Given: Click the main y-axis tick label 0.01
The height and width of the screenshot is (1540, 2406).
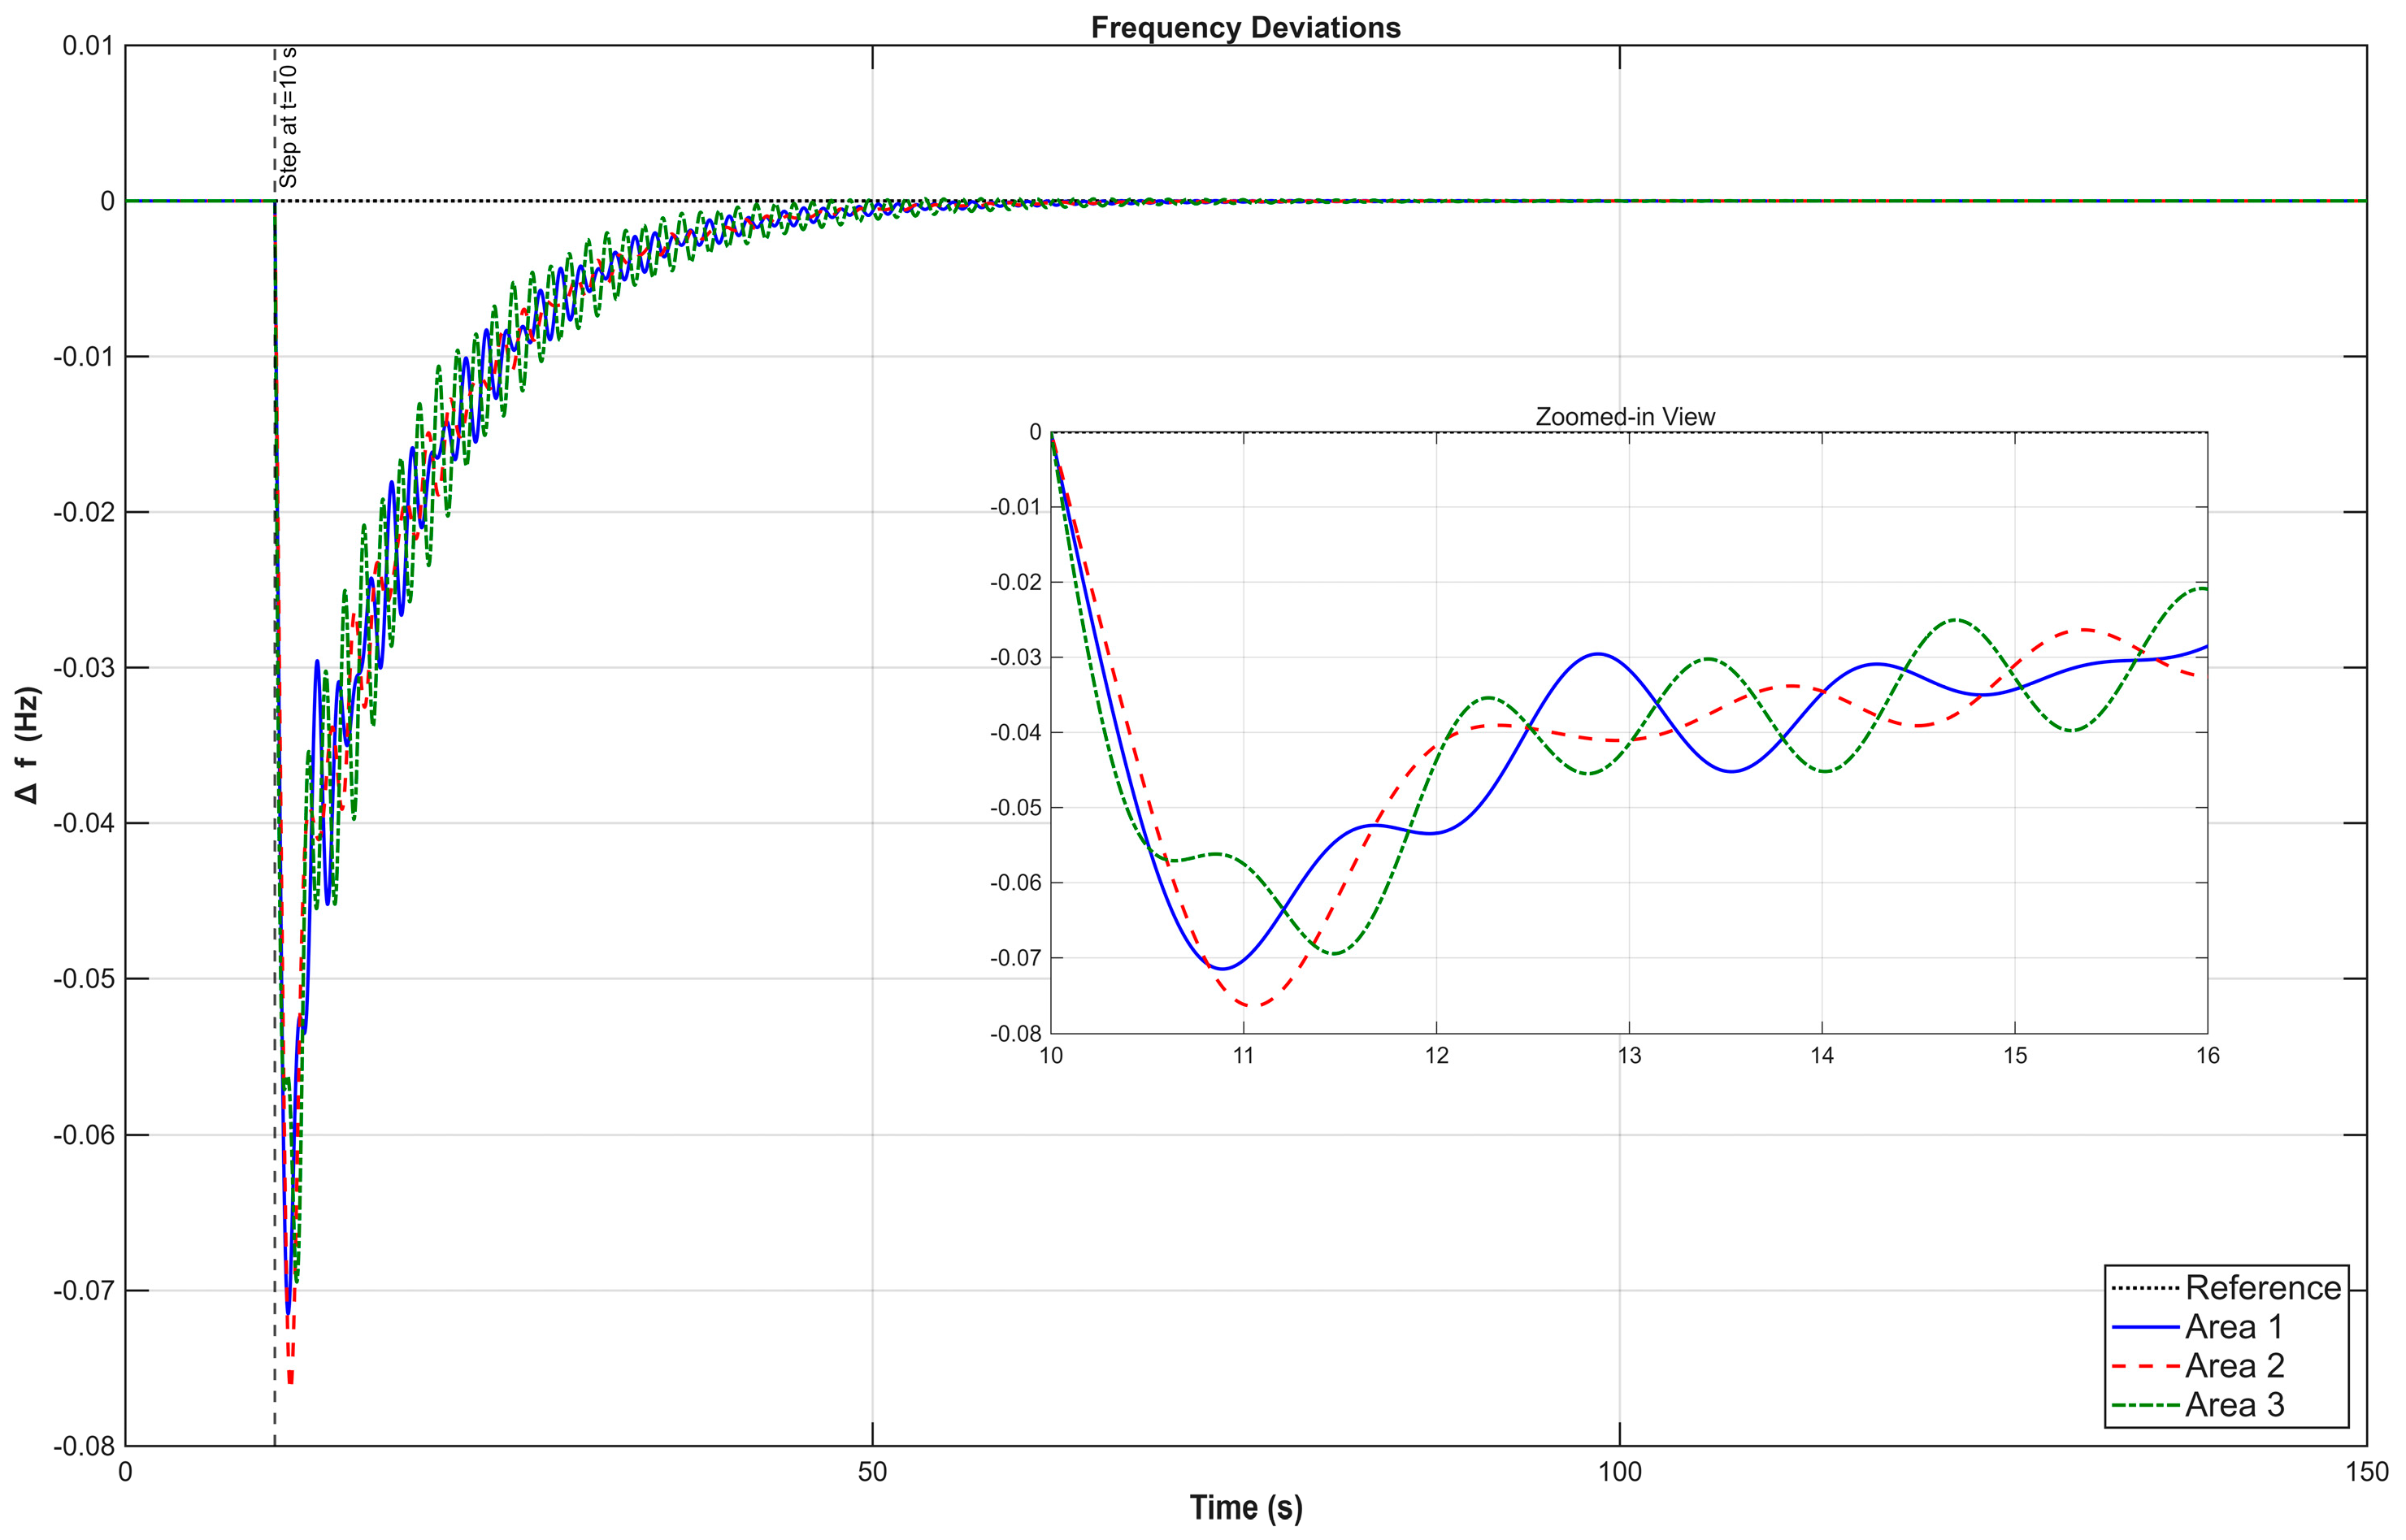Looking at the screenshot, I should click(88, 46).
